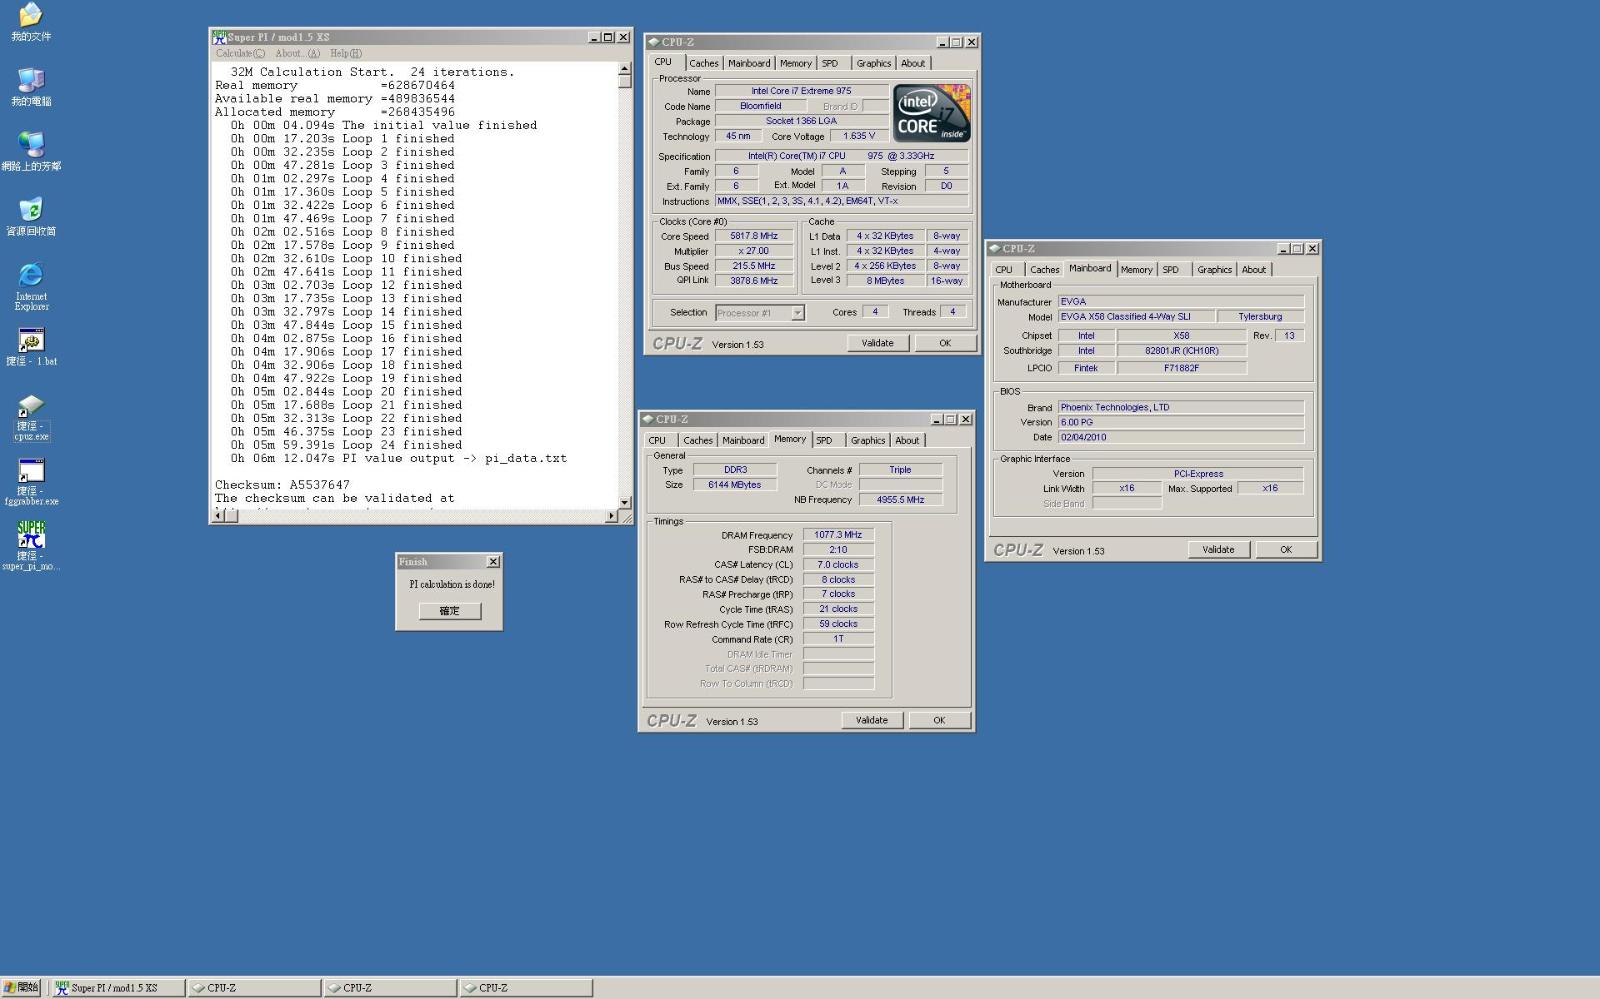Switch to Graphics tab in the Mainboard window

(x=1214, y=269)
